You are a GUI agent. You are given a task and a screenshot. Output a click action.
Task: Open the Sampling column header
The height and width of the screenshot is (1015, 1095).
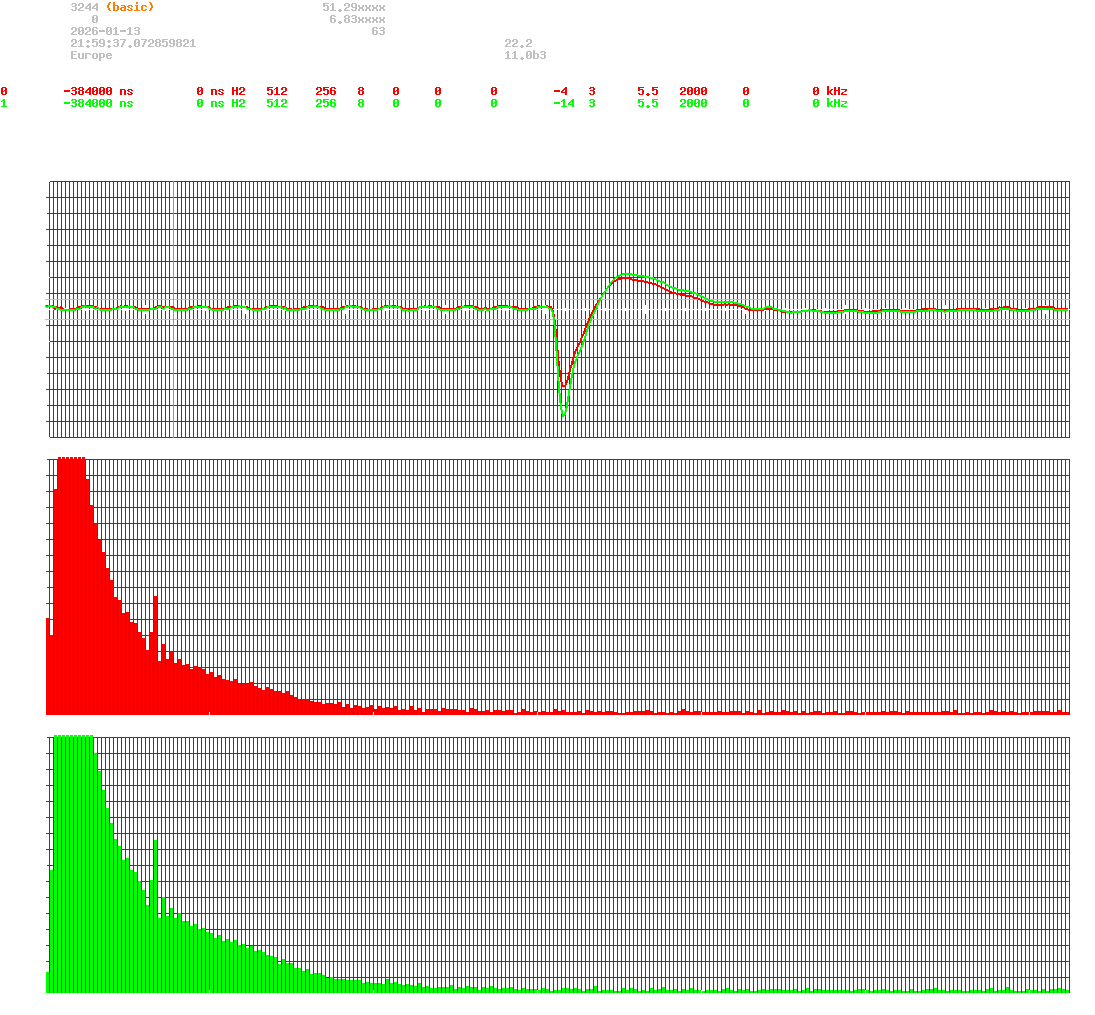pyautogui.click(x=707, y=79)
